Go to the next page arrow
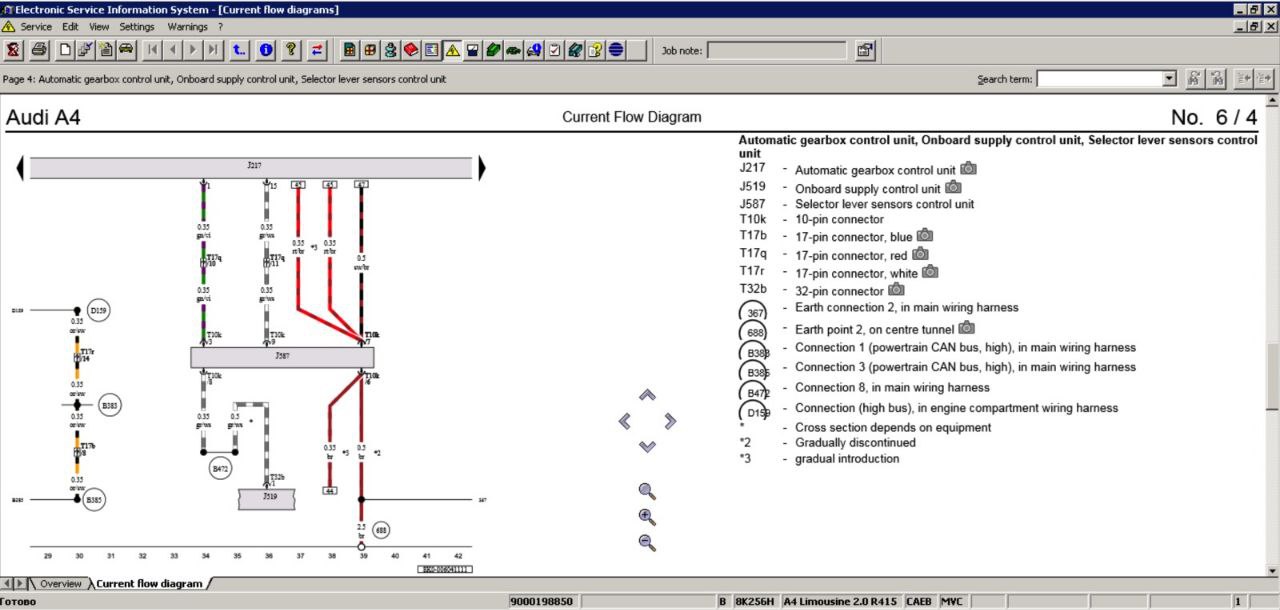Image resolution: width=1280 pixels, height=610 pixels. click(193, 49)
